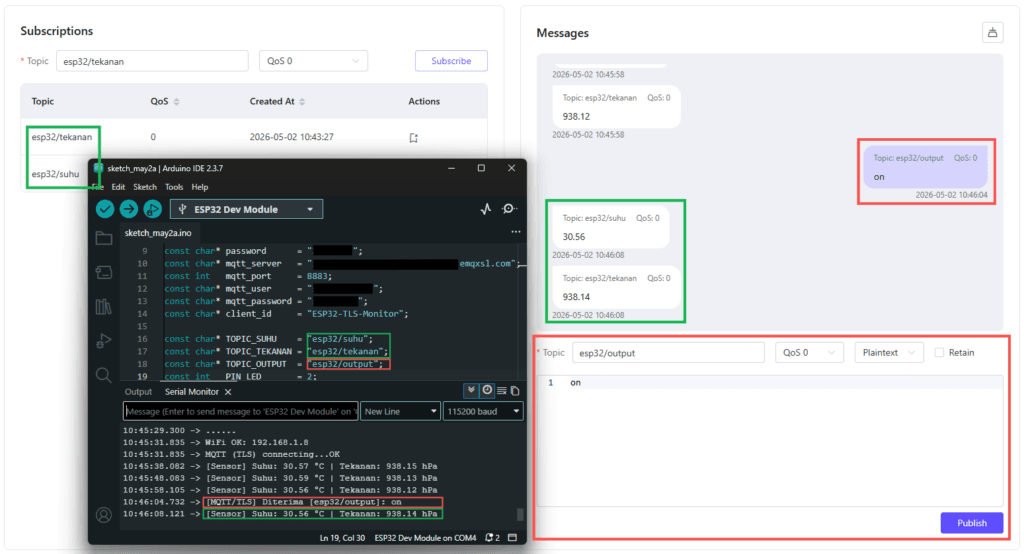Open the Boards Manager sidebar icon
Image resolution: width=1024 pixels, height=554 pixels.
104,272
